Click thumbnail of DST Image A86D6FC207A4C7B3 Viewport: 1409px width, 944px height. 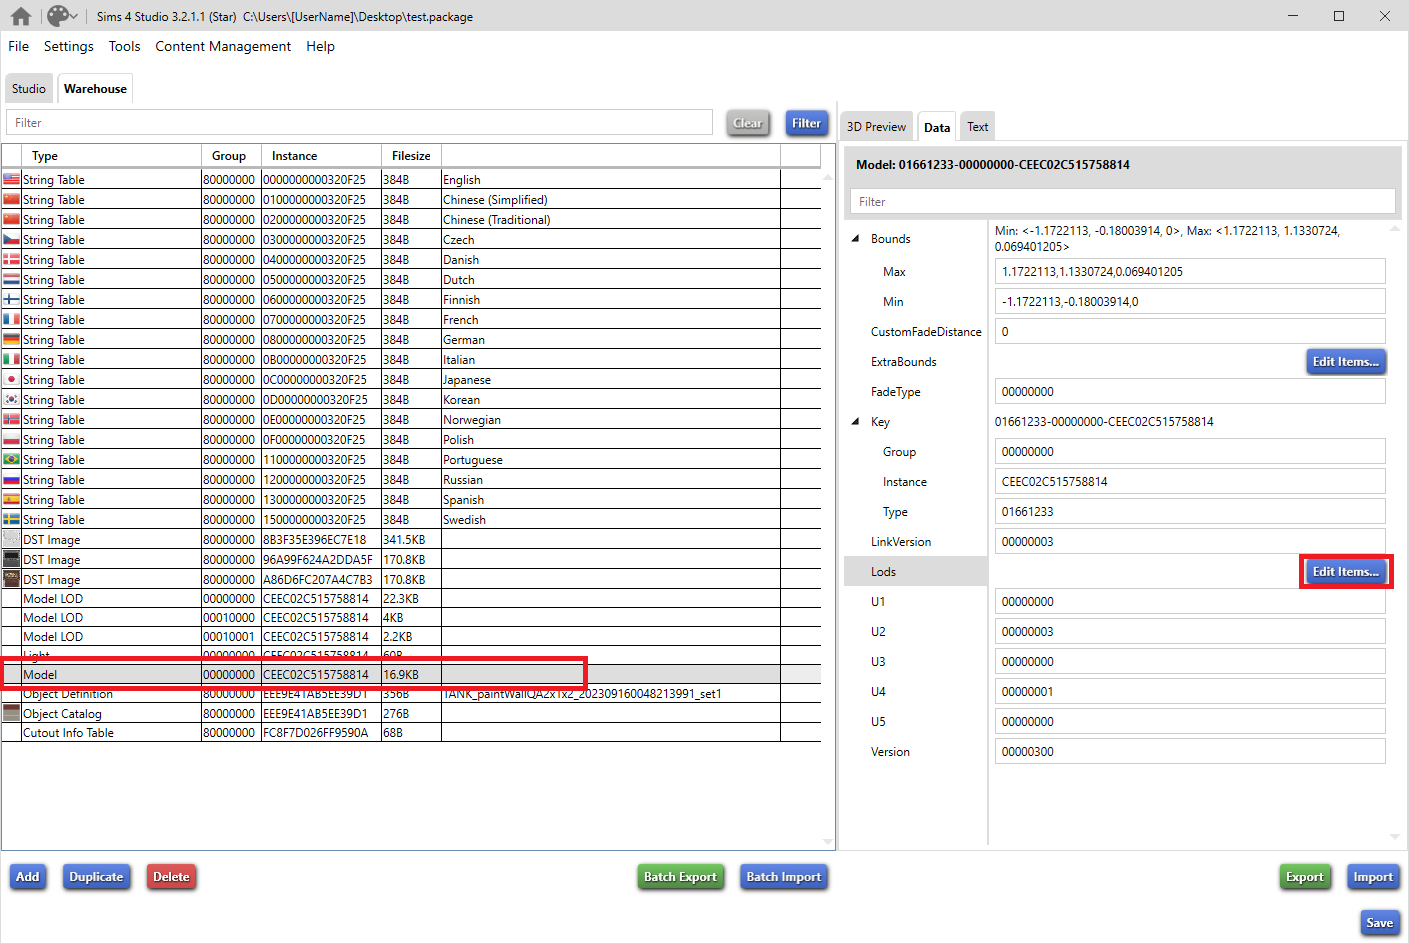tap(11, 579)
